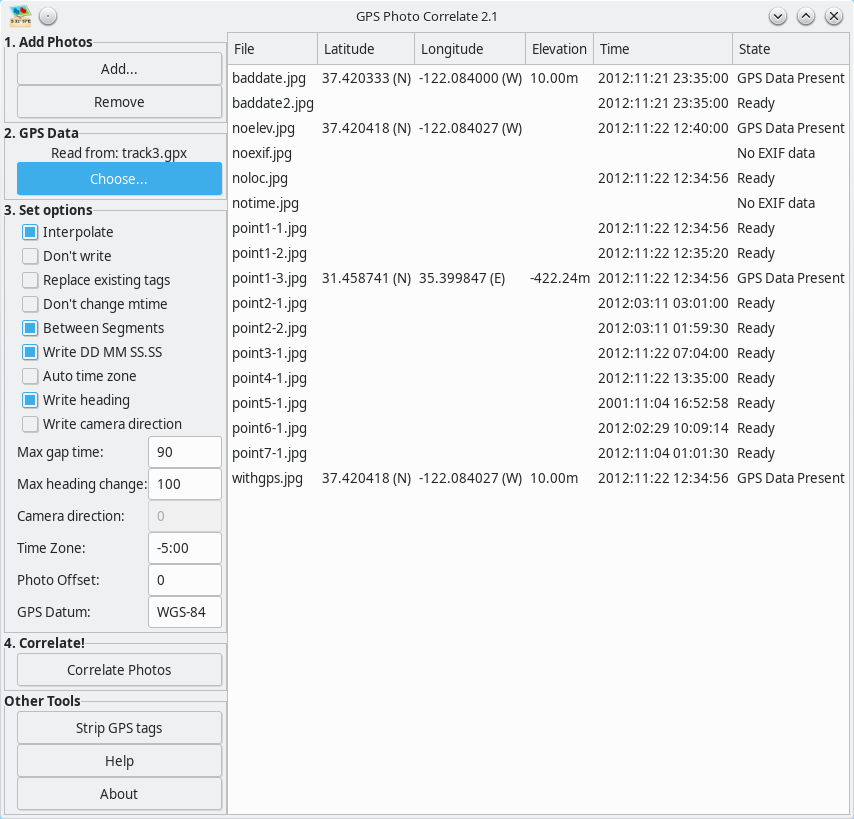Select the point1-3.jpg row
The height and width of the screenshot is (819, 854).
270,278
